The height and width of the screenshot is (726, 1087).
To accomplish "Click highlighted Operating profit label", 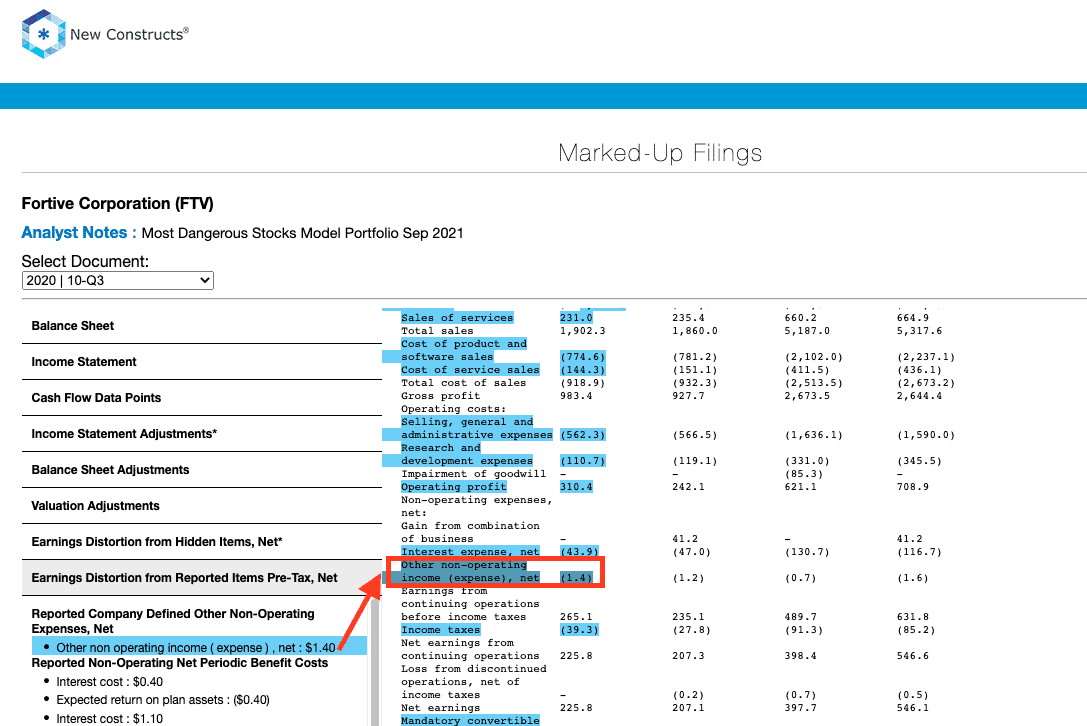I will pyautogui.click(x=453, y=487).
